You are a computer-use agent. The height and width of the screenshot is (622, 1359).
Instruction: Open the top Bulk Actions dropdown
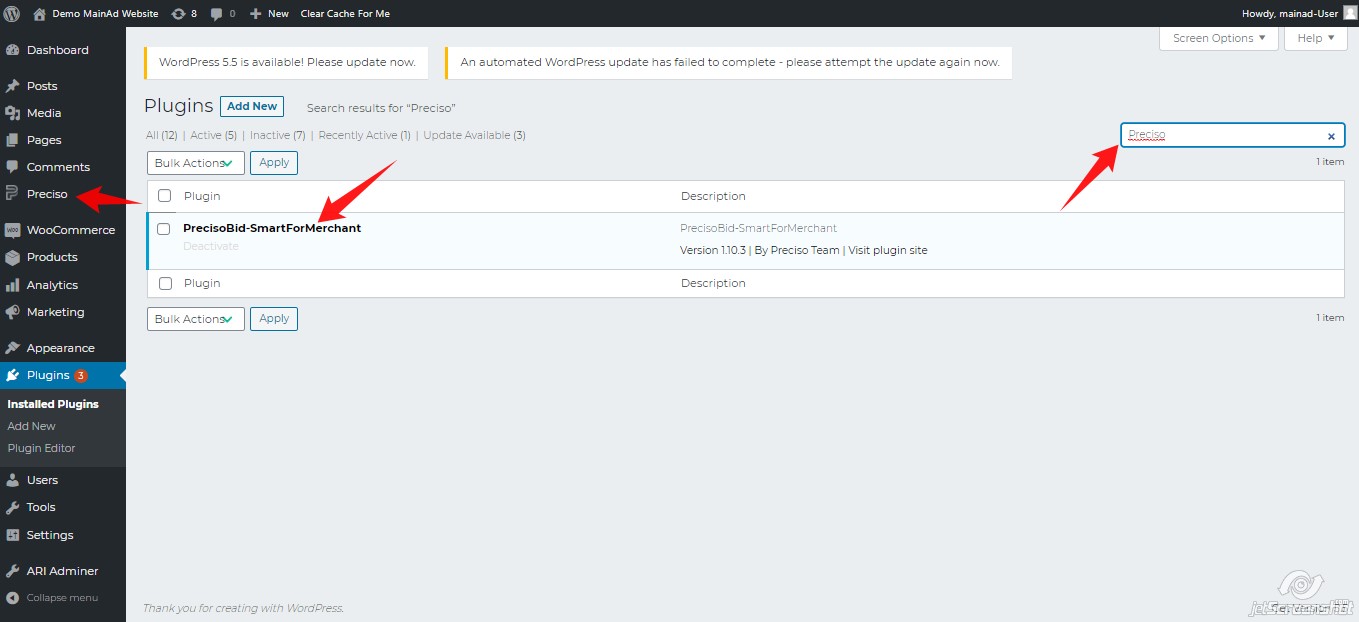tap(195, 163)
